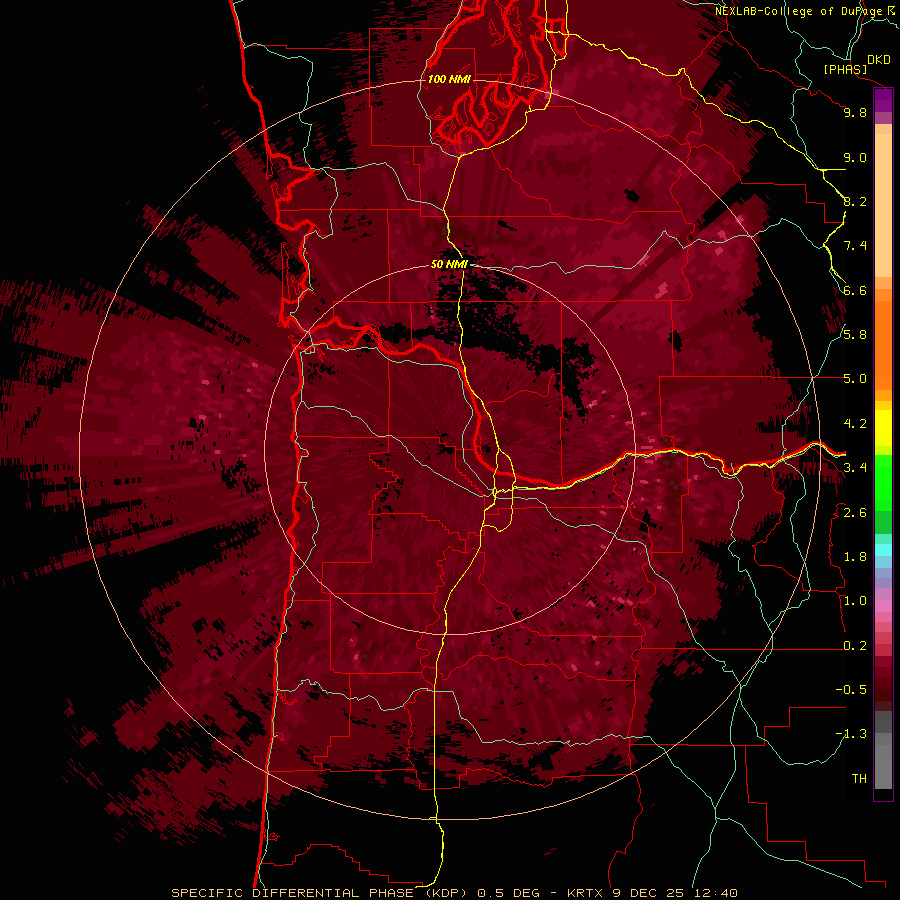Pick the bright orange color bar segment
This screenshot has width=900, height=900.
point(883,344)
